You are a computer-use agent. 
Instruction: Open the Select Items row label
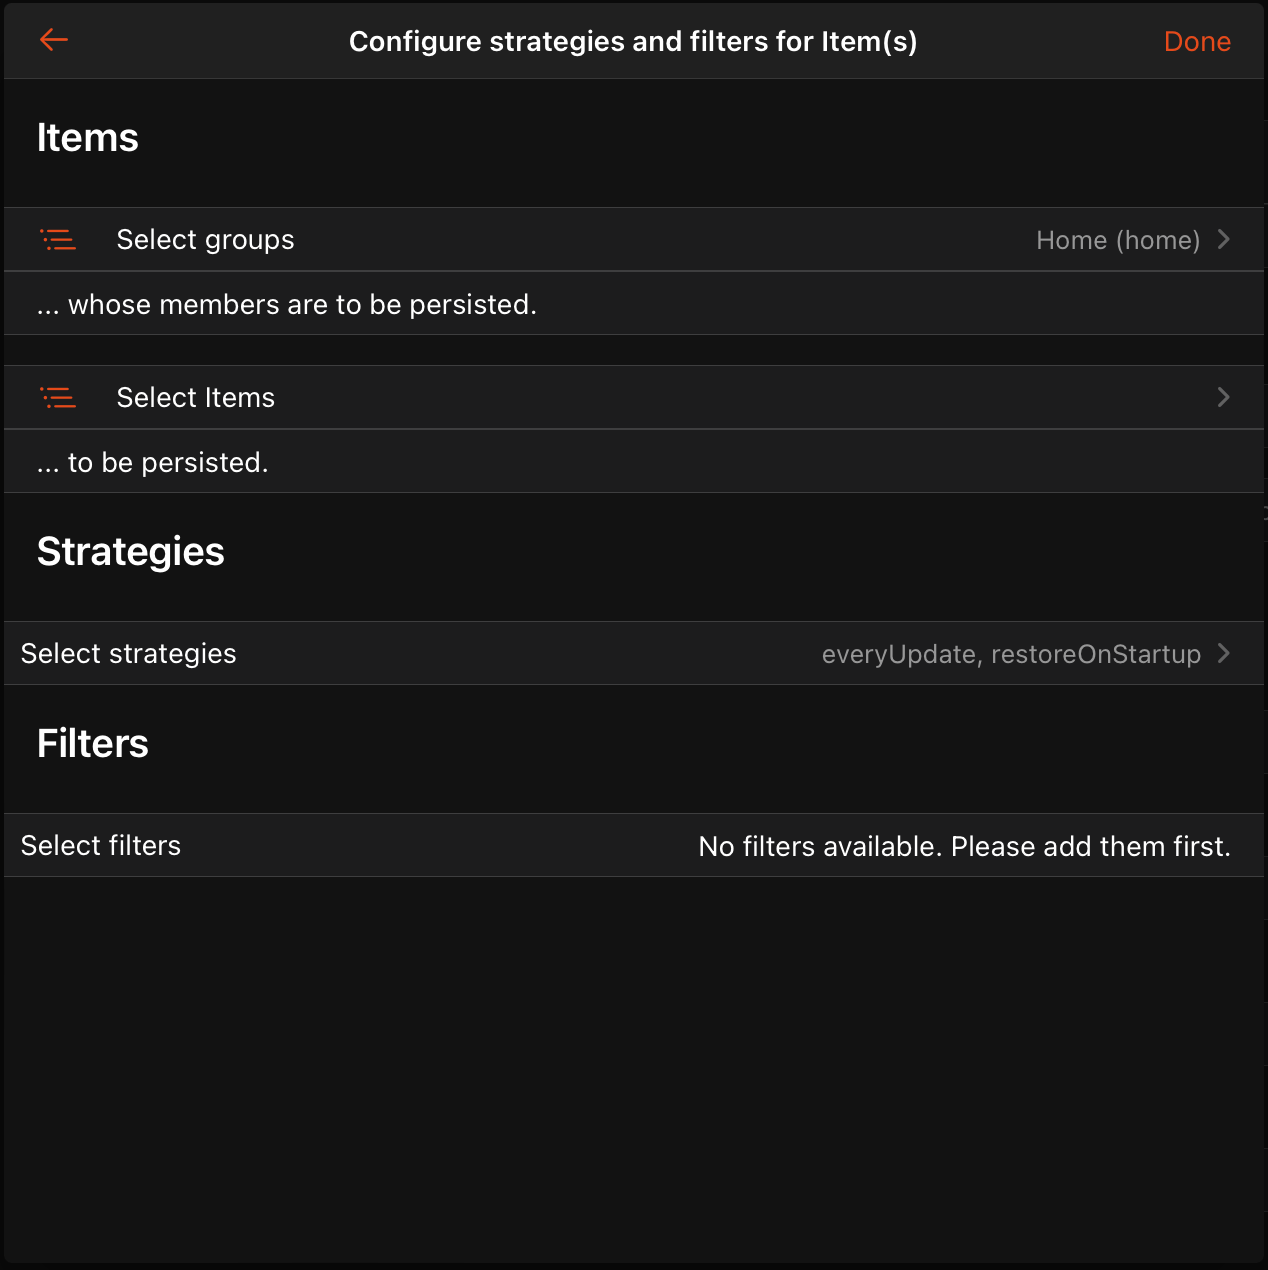tap(195, 398)
